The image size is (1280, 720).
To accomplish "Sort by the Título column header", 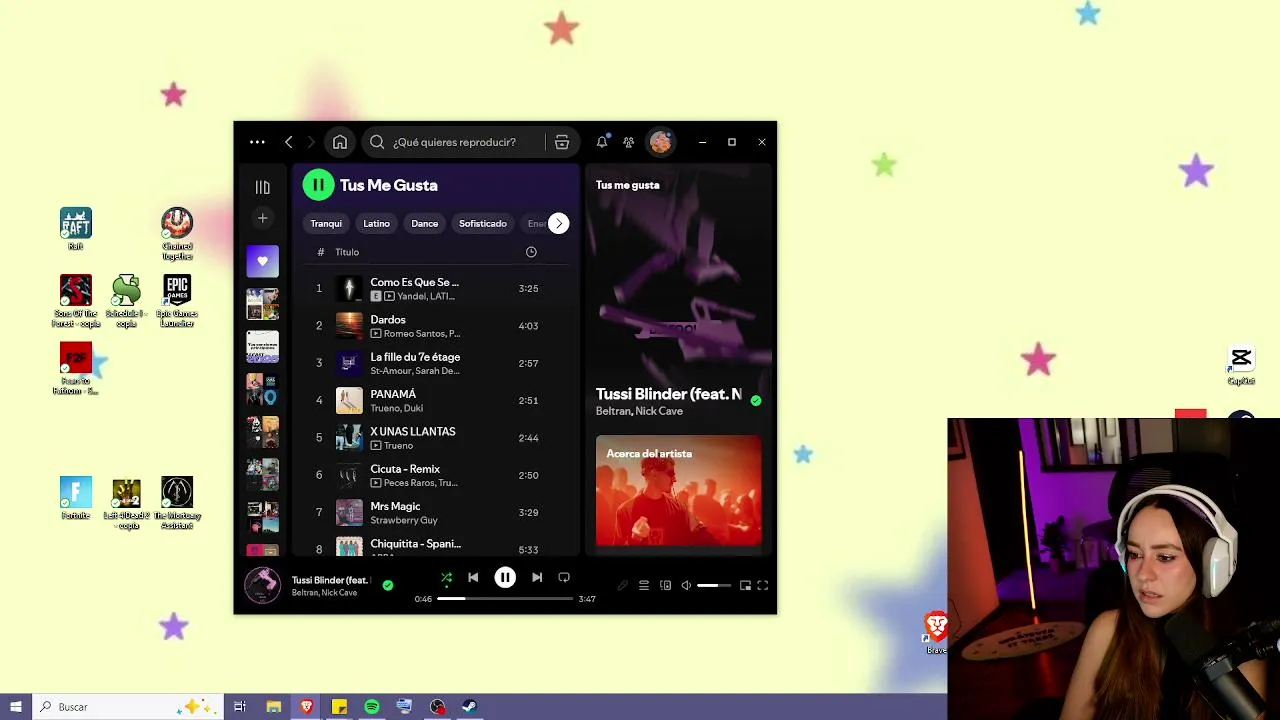I will coord(347,252).
